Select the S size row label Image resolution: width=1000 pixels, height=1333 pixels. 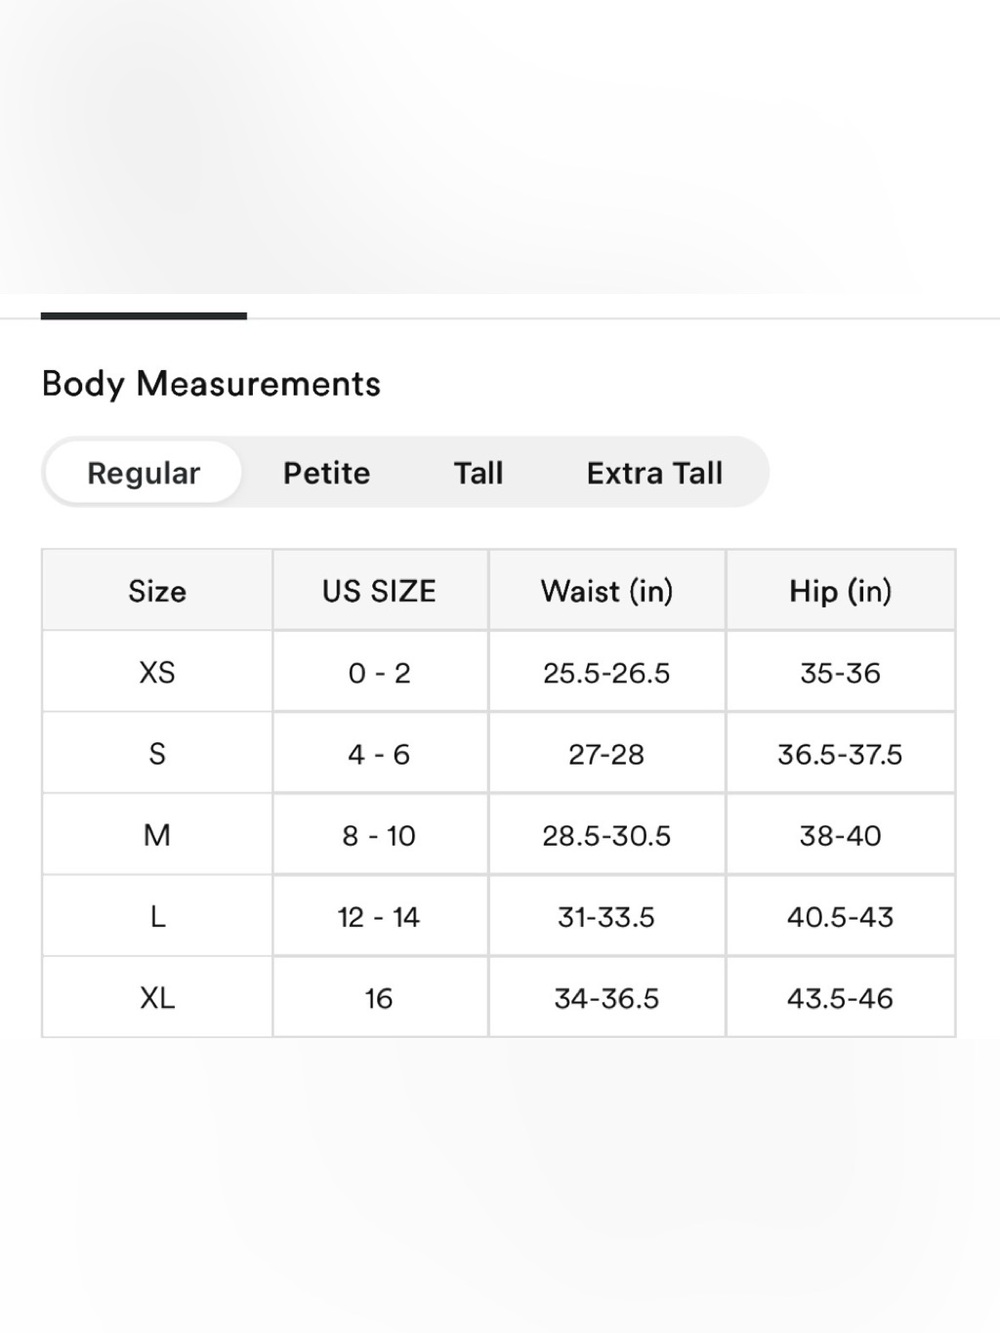(157, 753)
